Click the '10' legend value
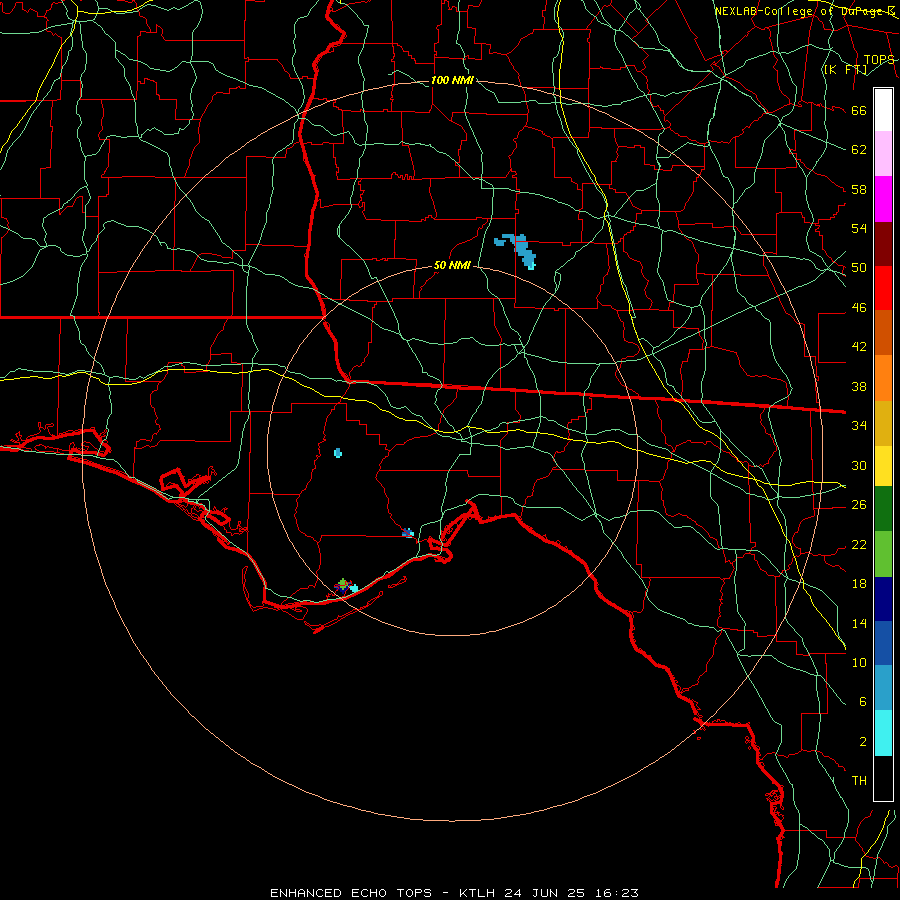Screen dimensions: 900x900 [x=859, y=662]
